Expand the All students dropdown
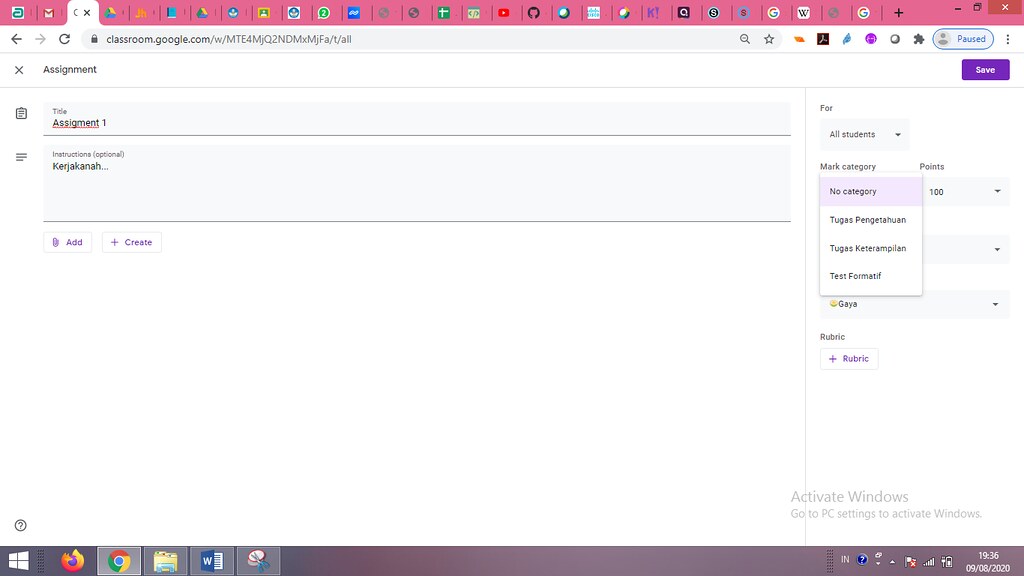 [865, 135]
